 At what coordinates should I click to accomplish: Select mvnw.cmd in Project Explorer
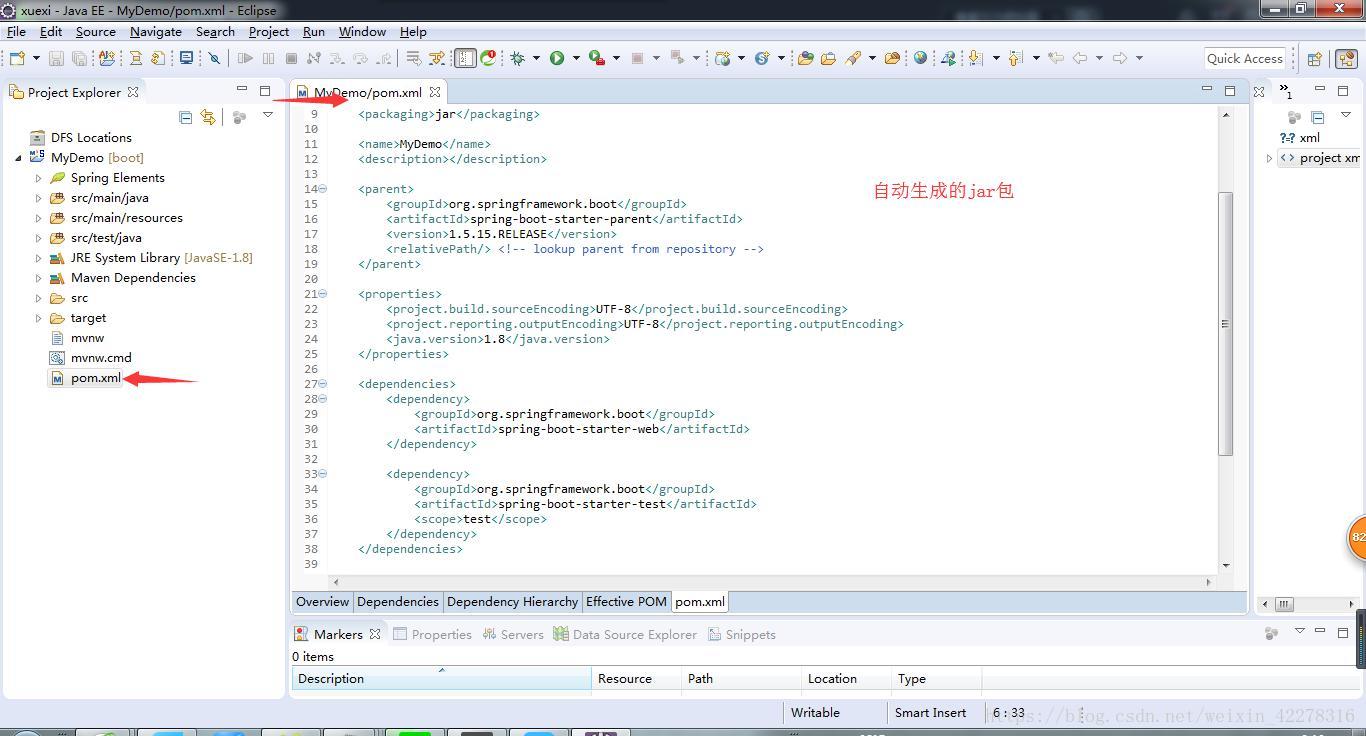tap(90, 358)
